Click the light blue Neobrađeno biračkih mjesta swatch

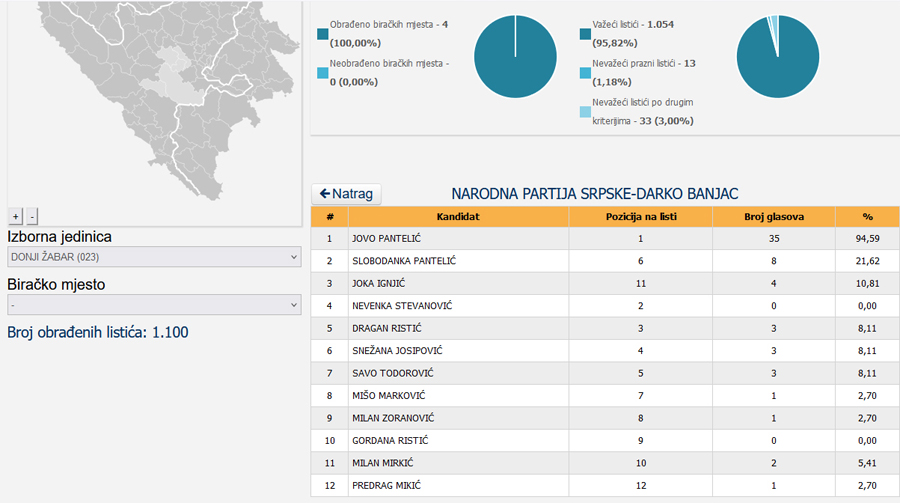pos(323,73)
